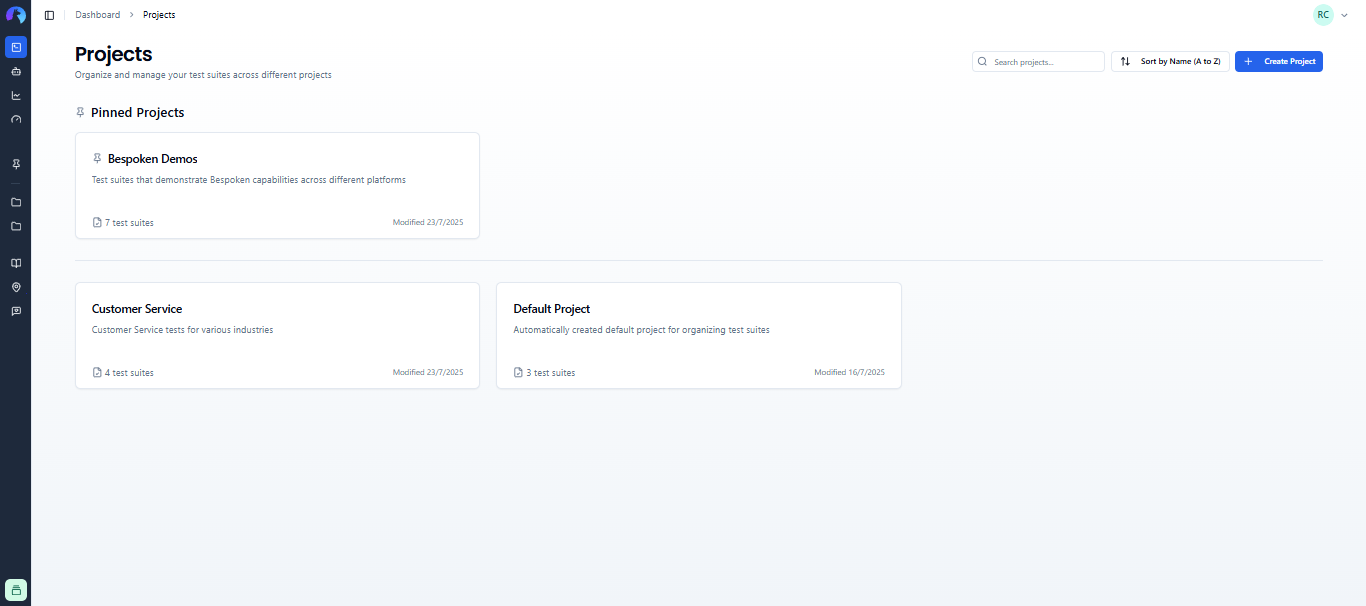Click the Organize and manage your test suites subtitle
This screenshot has height=606, width=1366.
(203, 75)
